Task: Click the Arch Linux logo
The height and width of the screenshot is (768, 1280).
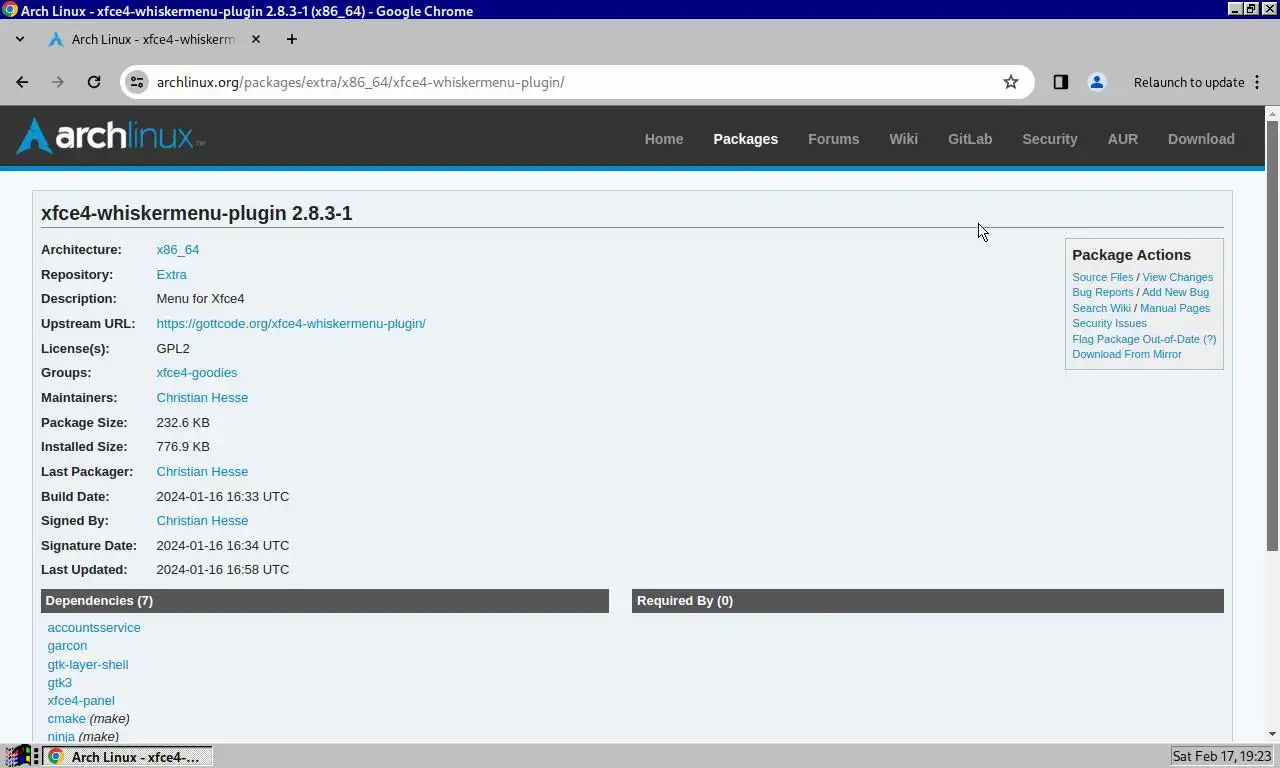Action: [x=110, y=136]
